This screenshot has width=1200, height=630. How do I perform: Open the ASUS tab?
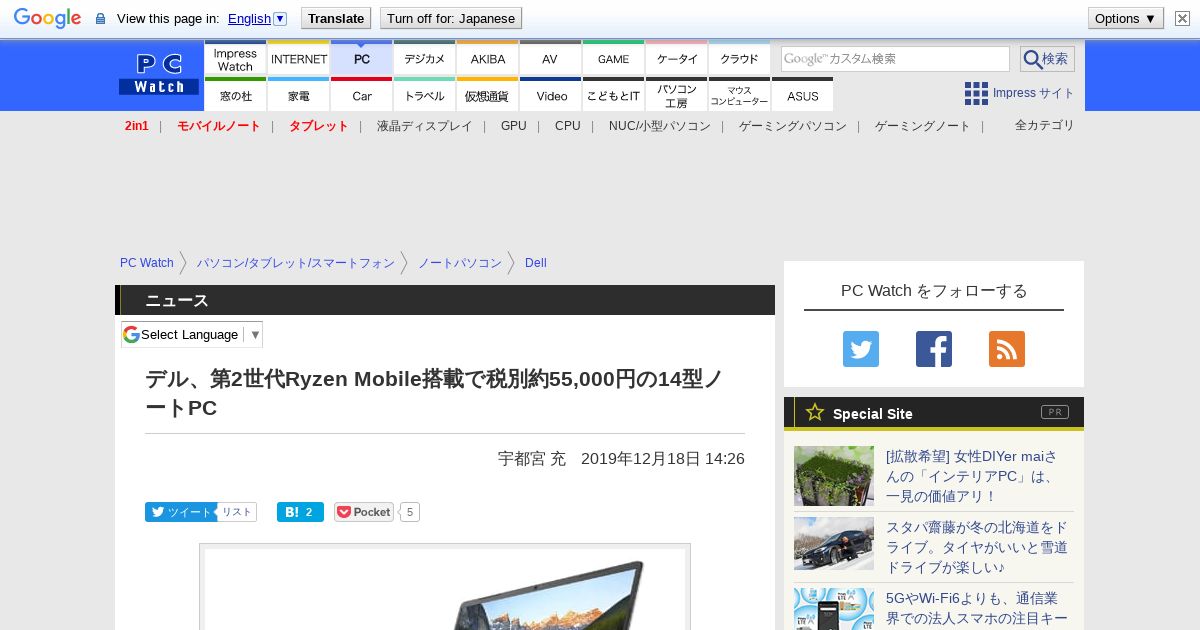click(x=803, y=95)
